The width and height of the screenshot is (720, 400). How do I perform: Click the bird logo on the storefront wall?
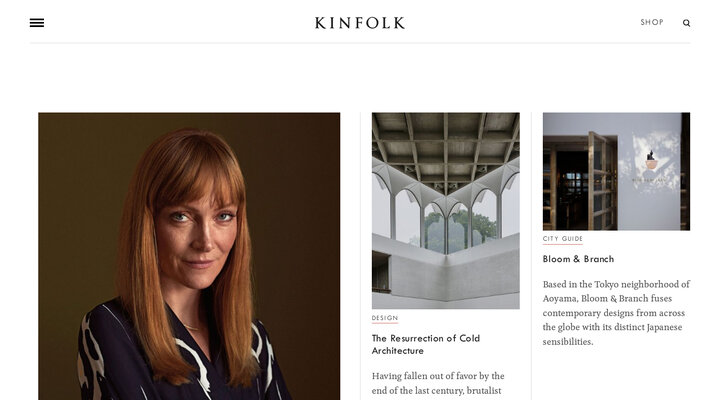point(651,160)
